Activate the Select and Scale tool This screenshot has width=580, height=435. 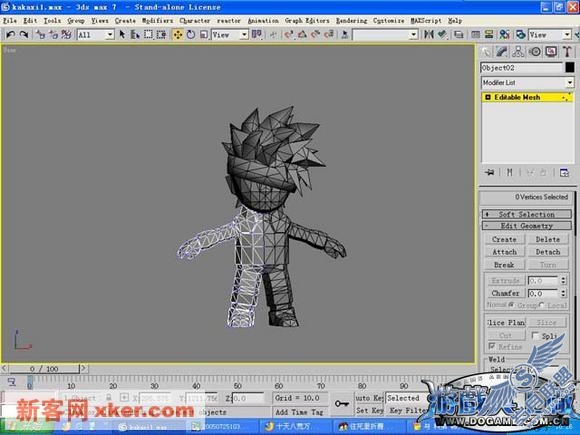pos(203,35)
